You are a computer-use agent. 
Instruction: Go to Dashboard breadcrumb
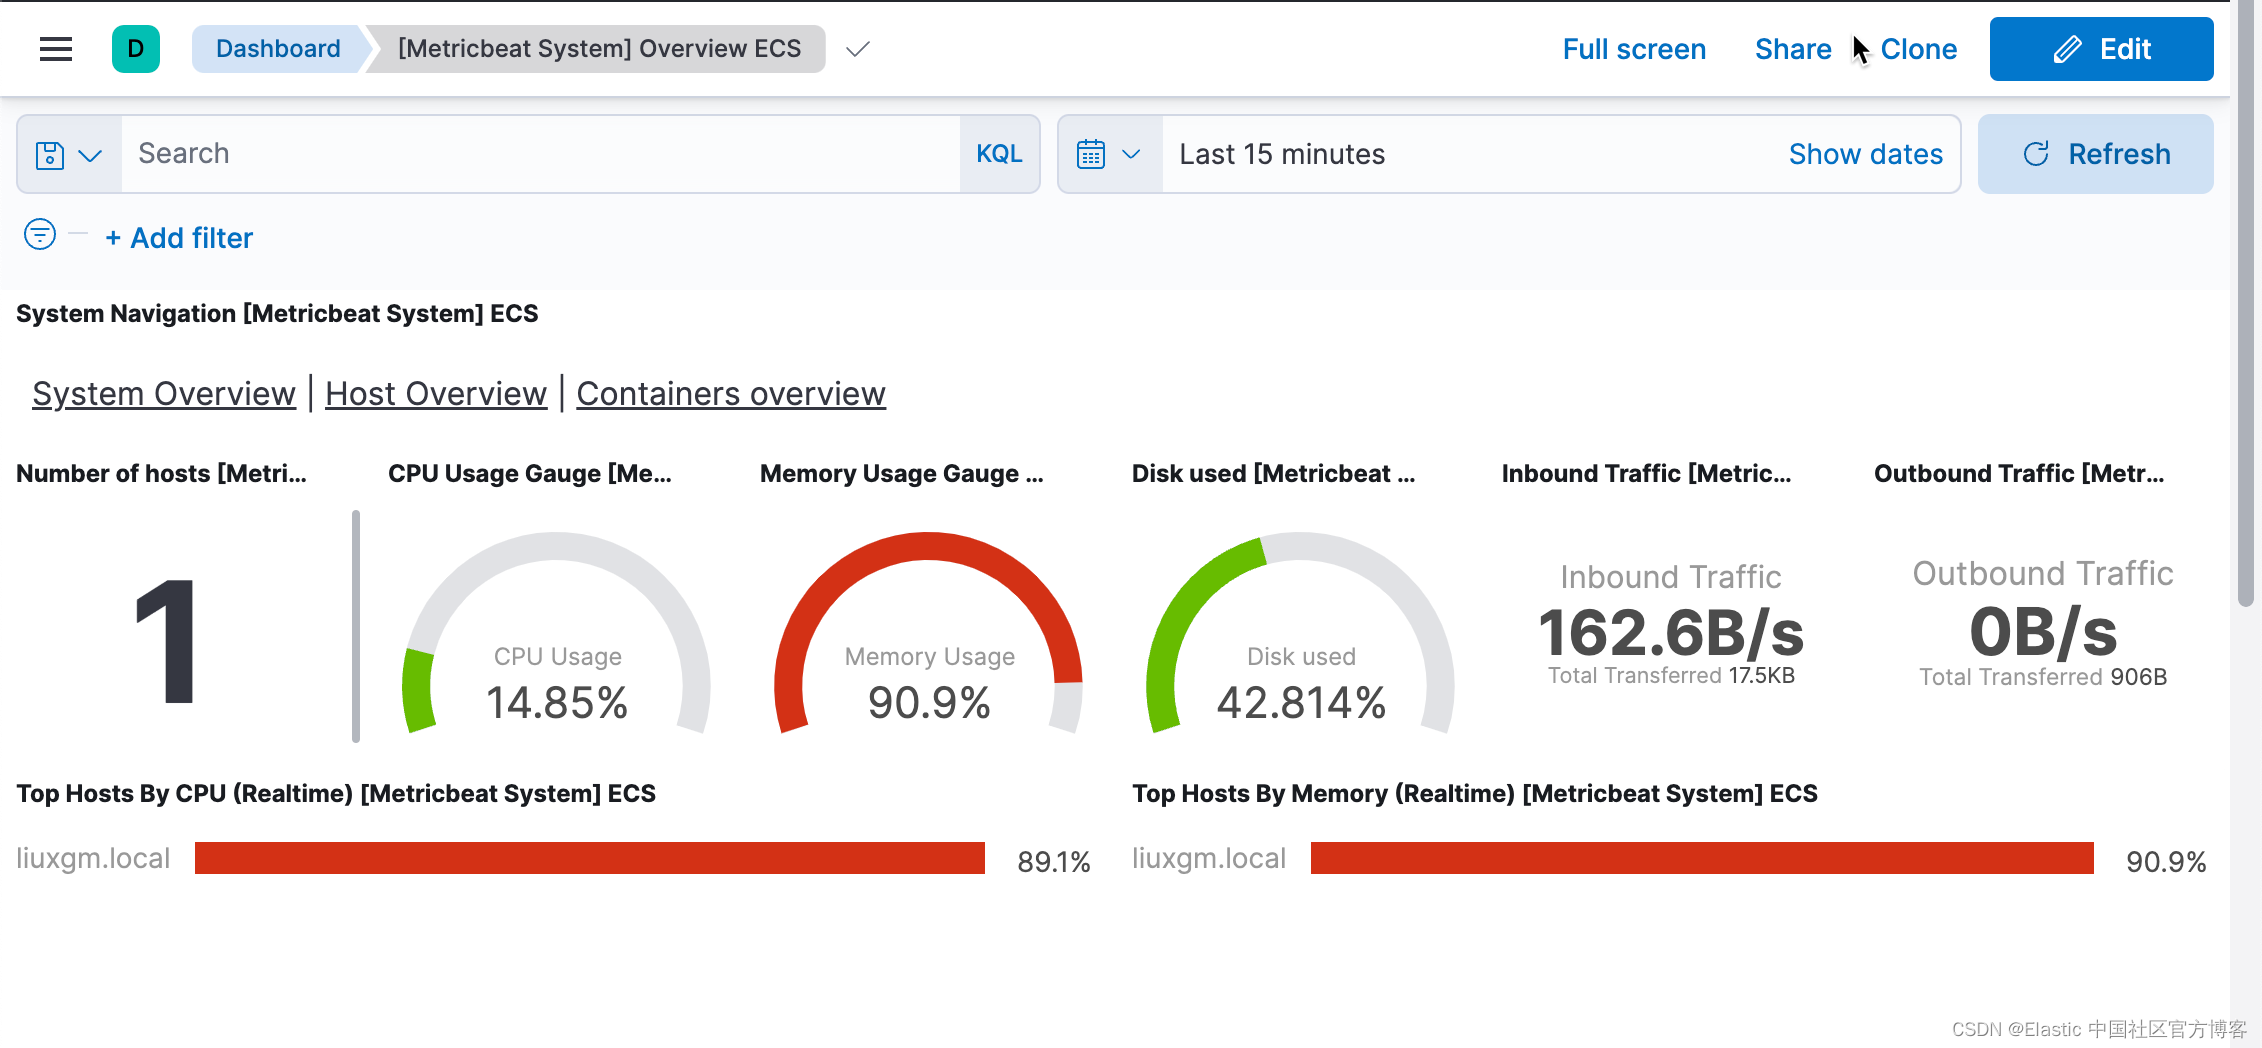tap(278, 49)
